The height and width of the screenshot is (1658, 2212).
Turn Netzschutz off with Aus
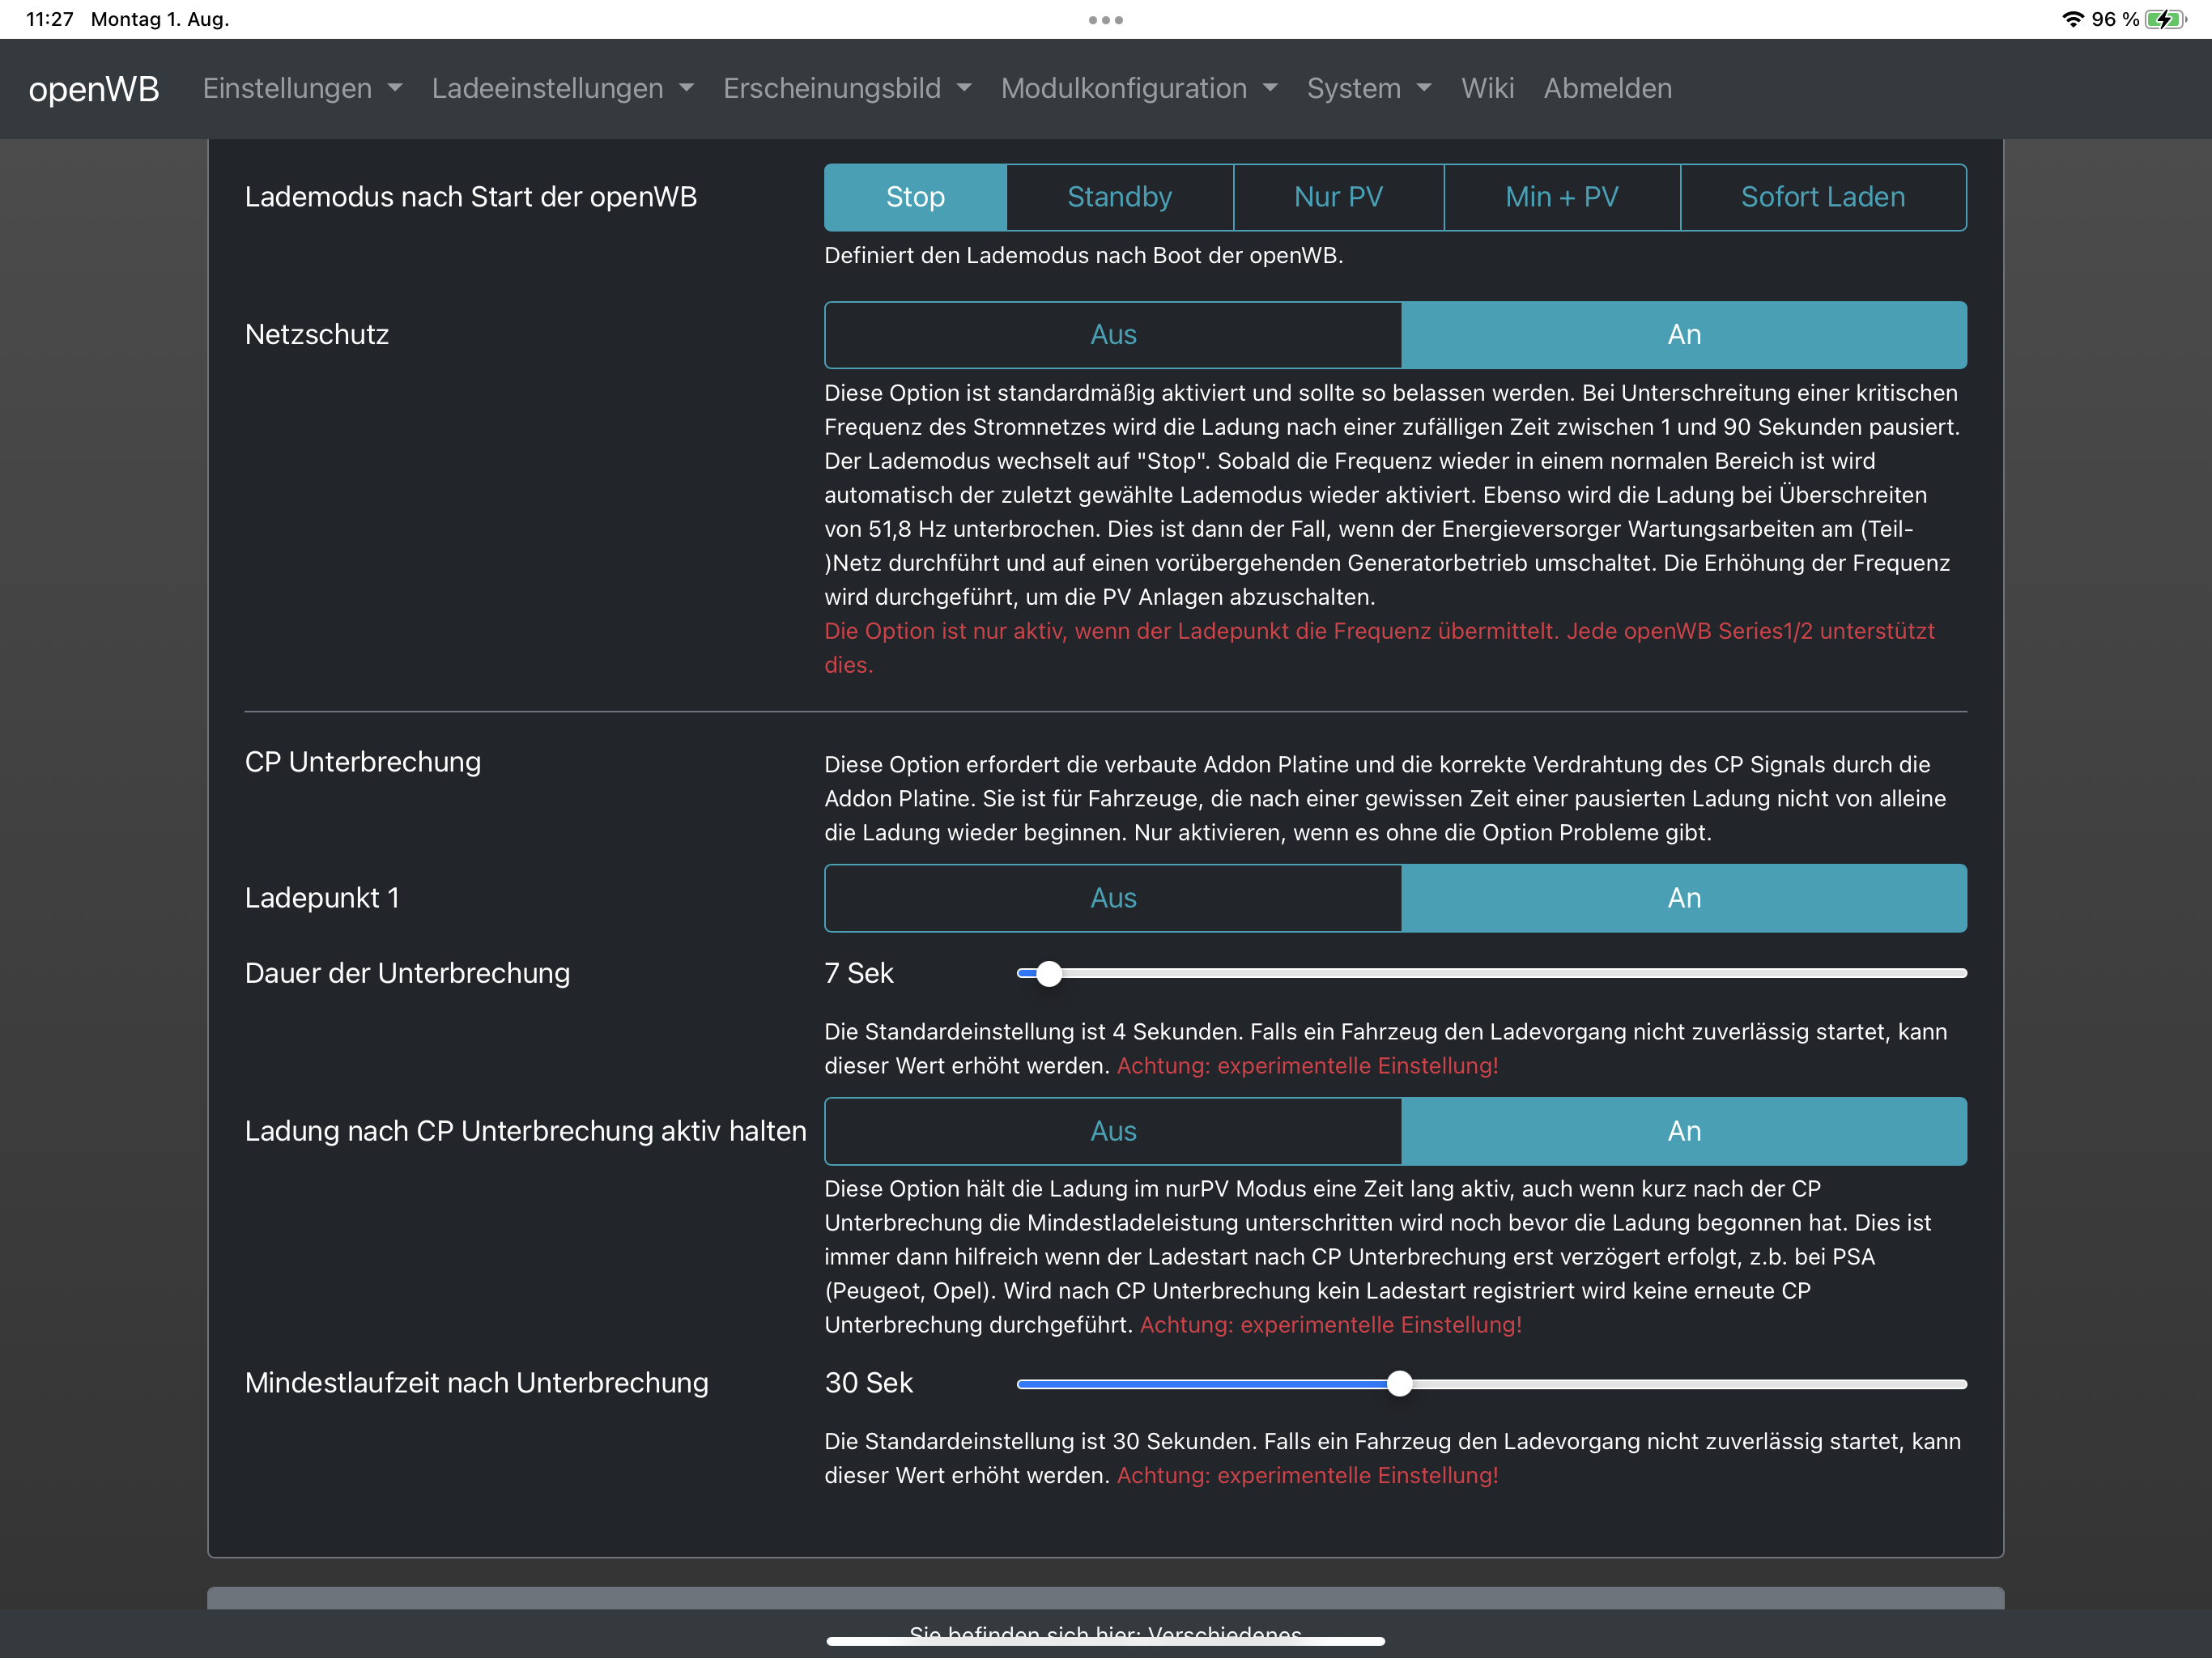(x=1113, y=335)
